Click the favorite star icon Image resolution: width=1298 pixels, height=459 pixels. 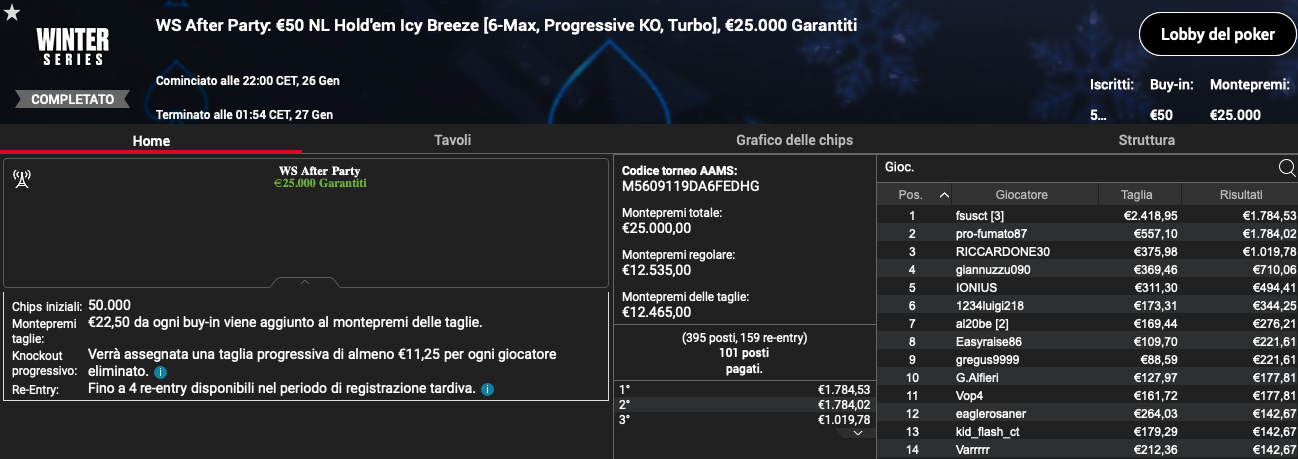coord(11,12)
